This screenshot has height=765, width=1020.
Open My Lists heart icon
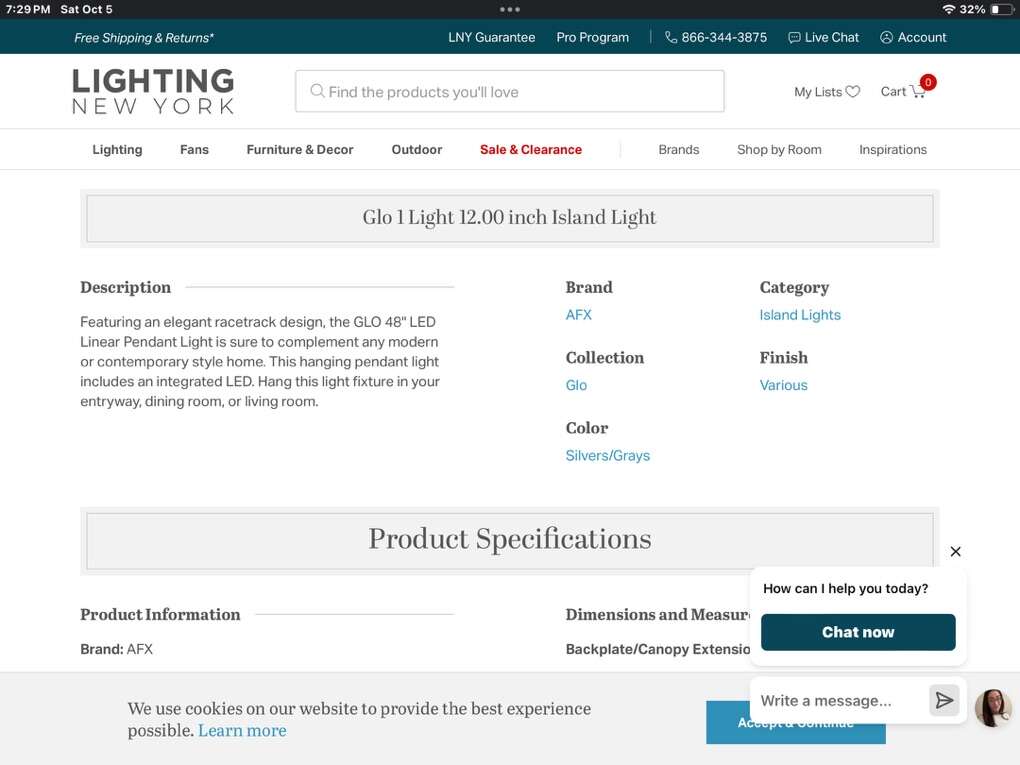tap(852, 92)
